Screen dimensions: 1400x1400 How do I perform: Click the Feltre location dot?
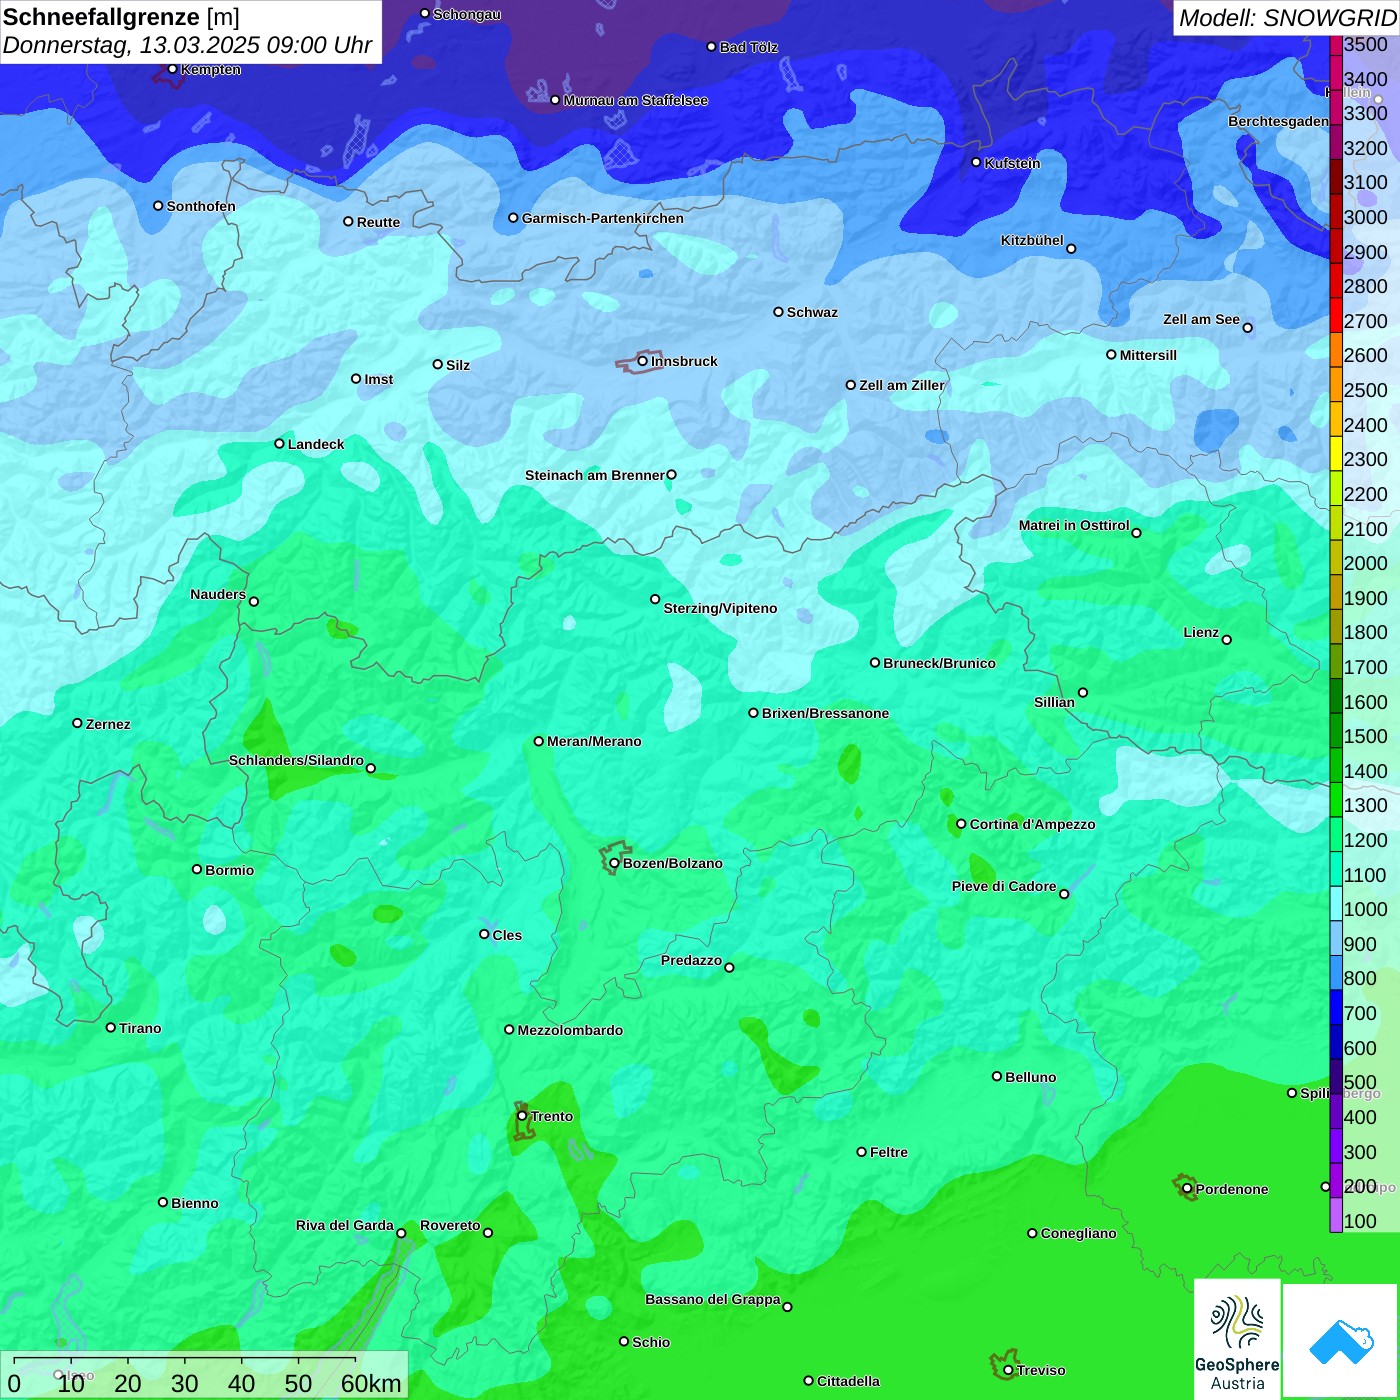pyautogui.click(x=861, y=1152)
